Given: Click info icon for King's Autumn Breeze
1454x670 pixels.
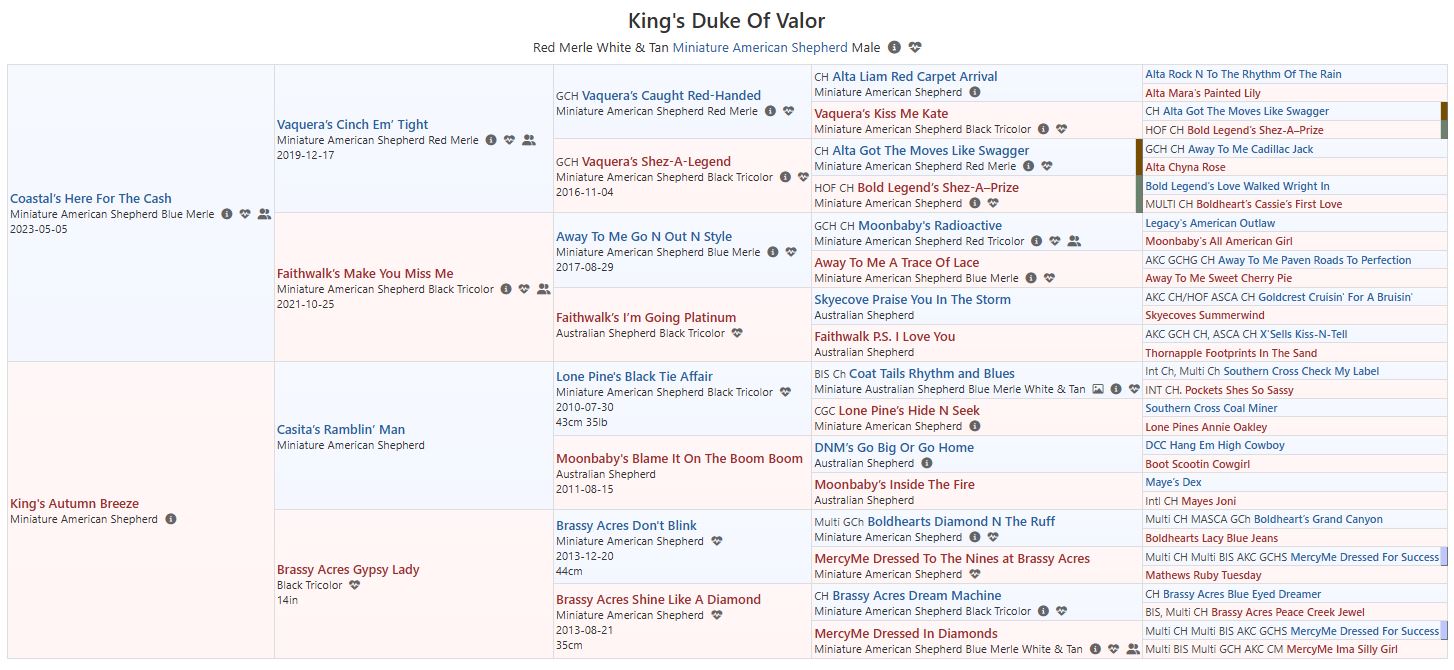Looking at the screenshot, I should pyautogui.click(x=171, y=519).
